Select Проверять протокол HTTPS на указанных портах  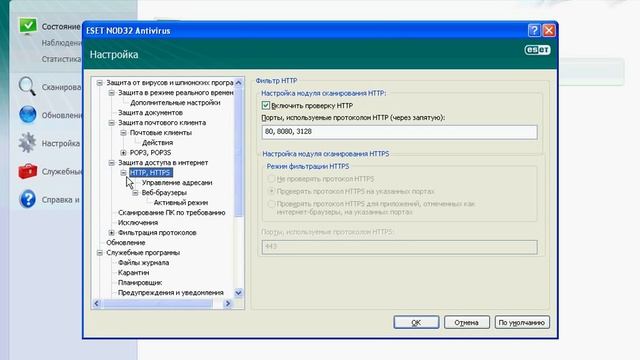[271, 191]
